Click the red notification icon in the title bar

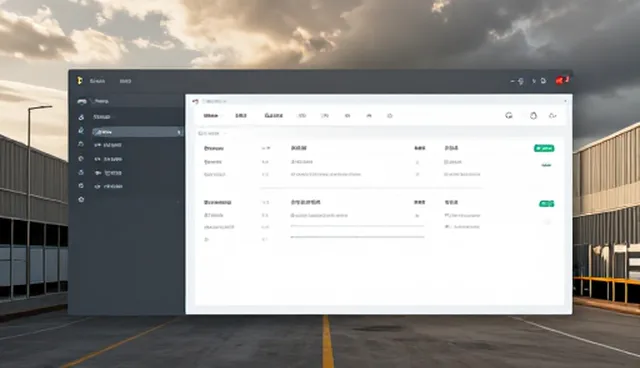562,80
